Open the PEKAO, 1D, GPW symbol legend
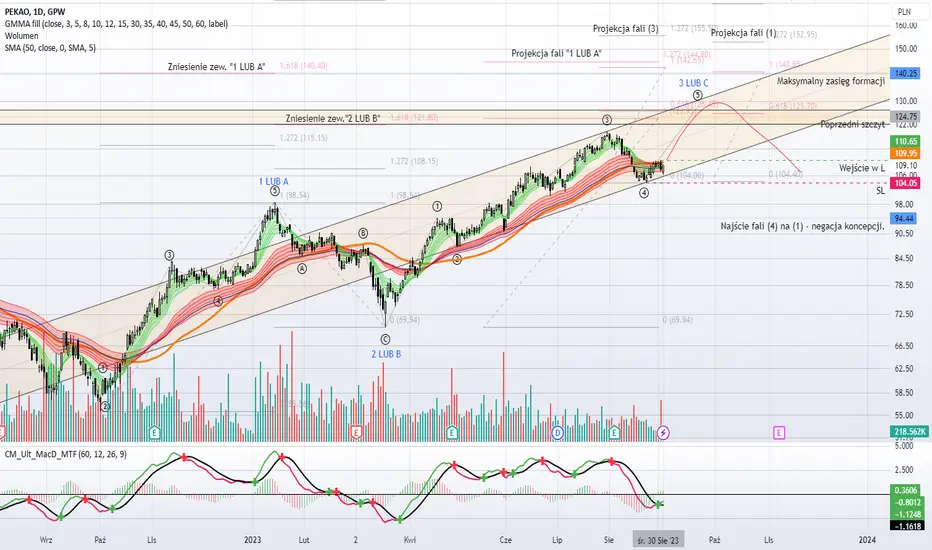Image resolution: width=932 pixels, height=550 pixels. (35, 12)
